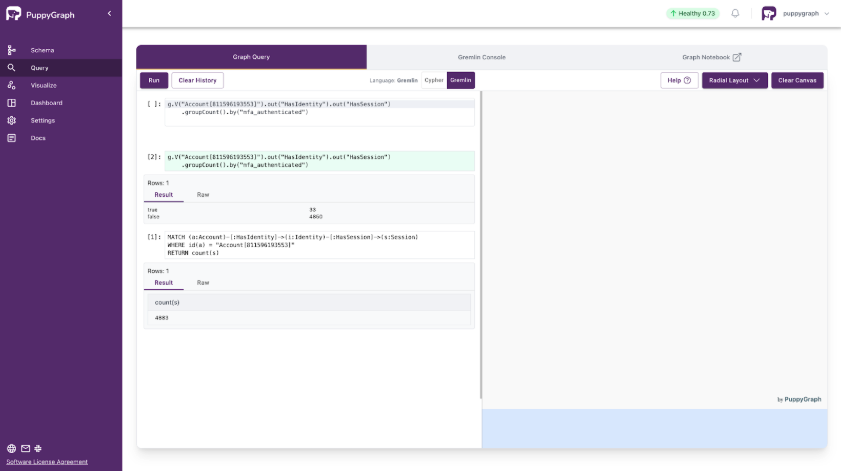841x471 pixels.
Task: Open the Software License Agreement link
Action: pos(47,462)
